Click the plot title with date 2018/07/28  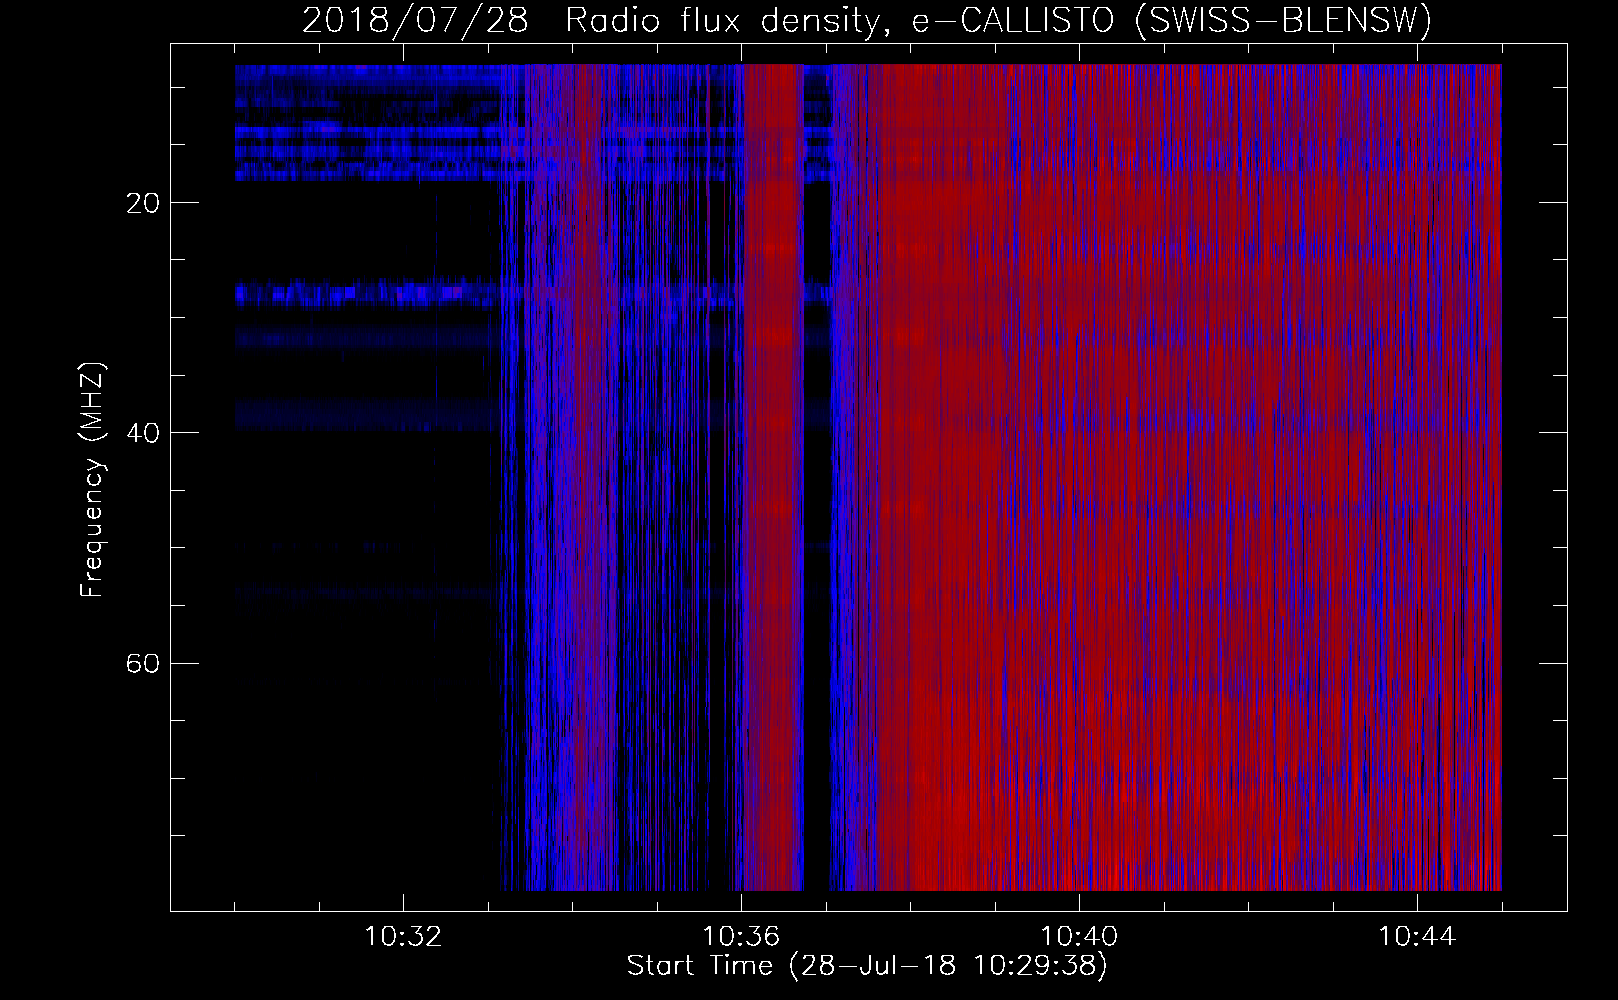pos(867,20)
